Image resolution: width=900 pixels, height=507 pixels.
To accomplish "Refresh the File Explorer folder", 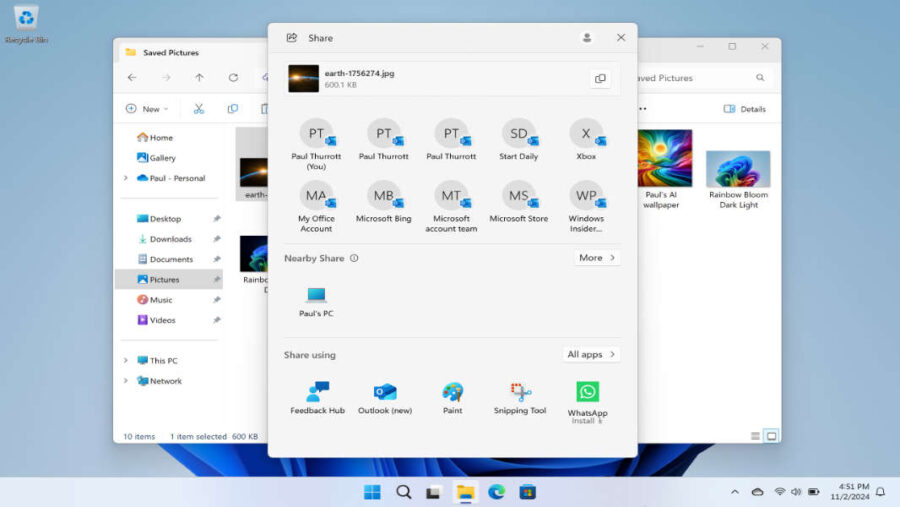I will (233, 78).
